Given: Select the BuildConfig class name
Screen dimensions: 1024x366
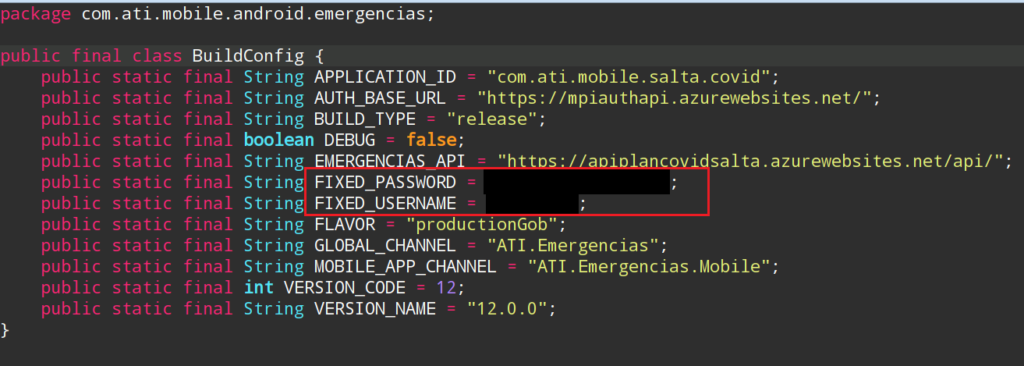Looking at the screenshot, I should tap(248, 56).
